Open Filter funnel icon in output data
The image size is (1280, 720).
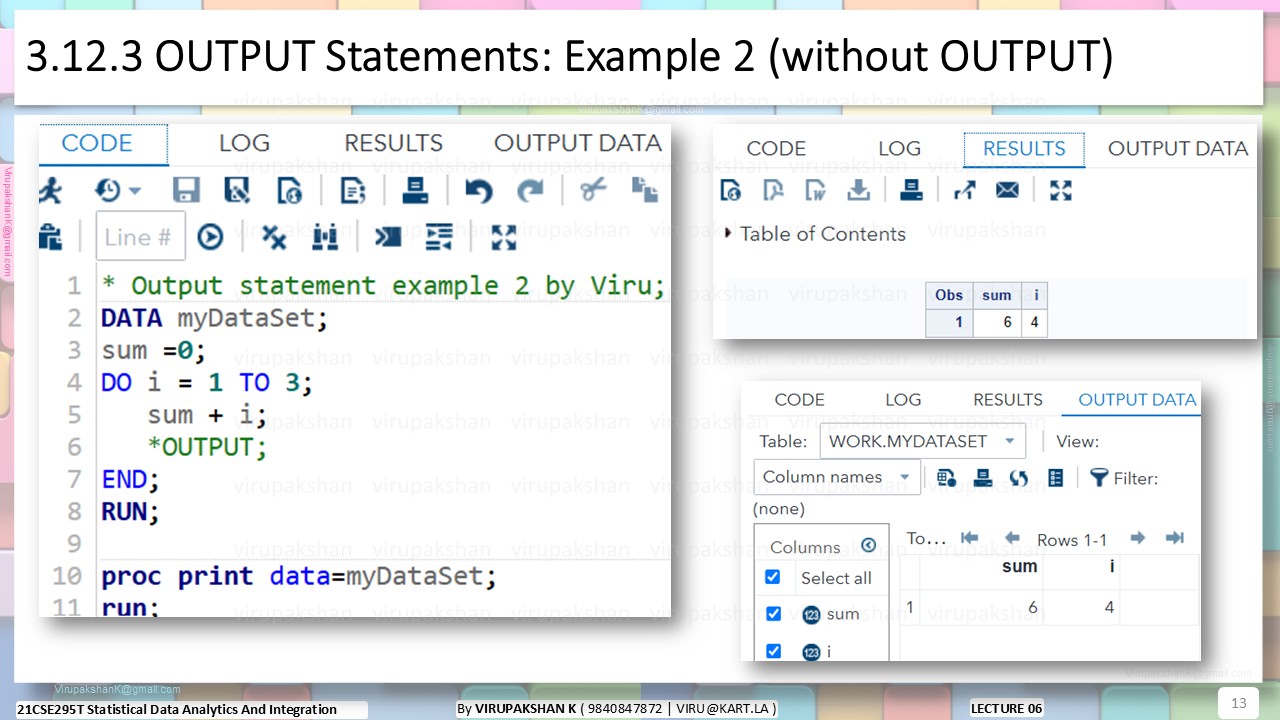coord(1099,477)
